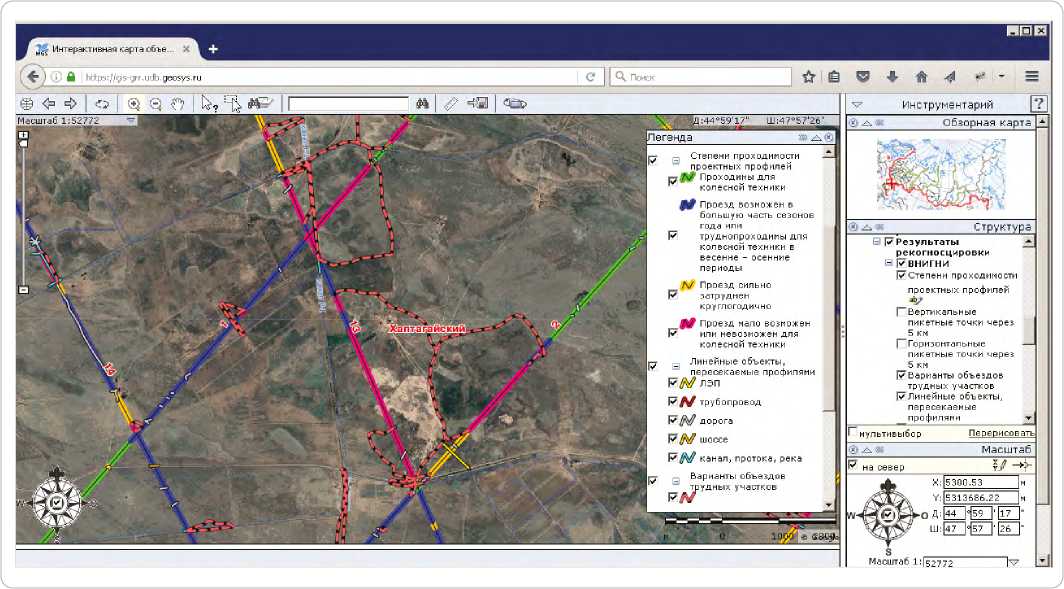
Task: Collapse Инструментарий panel with triangle
Action: [x=857, y=104]
